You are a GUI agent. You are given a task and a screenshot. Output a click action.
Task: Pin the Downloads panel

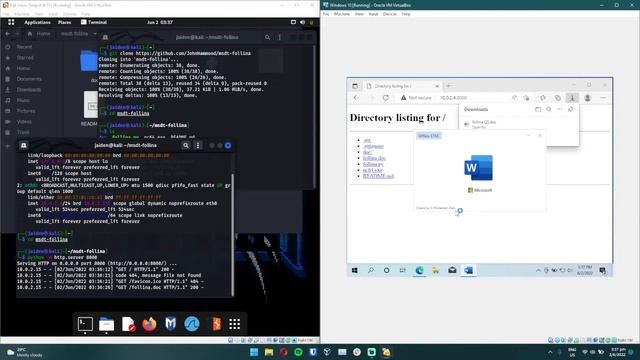pyautogui.click(x=571, y=109)
